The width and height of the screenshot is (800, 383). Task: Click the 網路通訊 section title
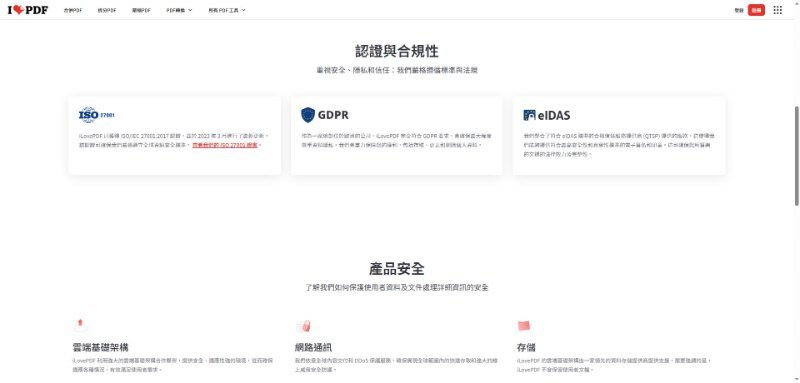pyautogui.click(x=313, y=348)
